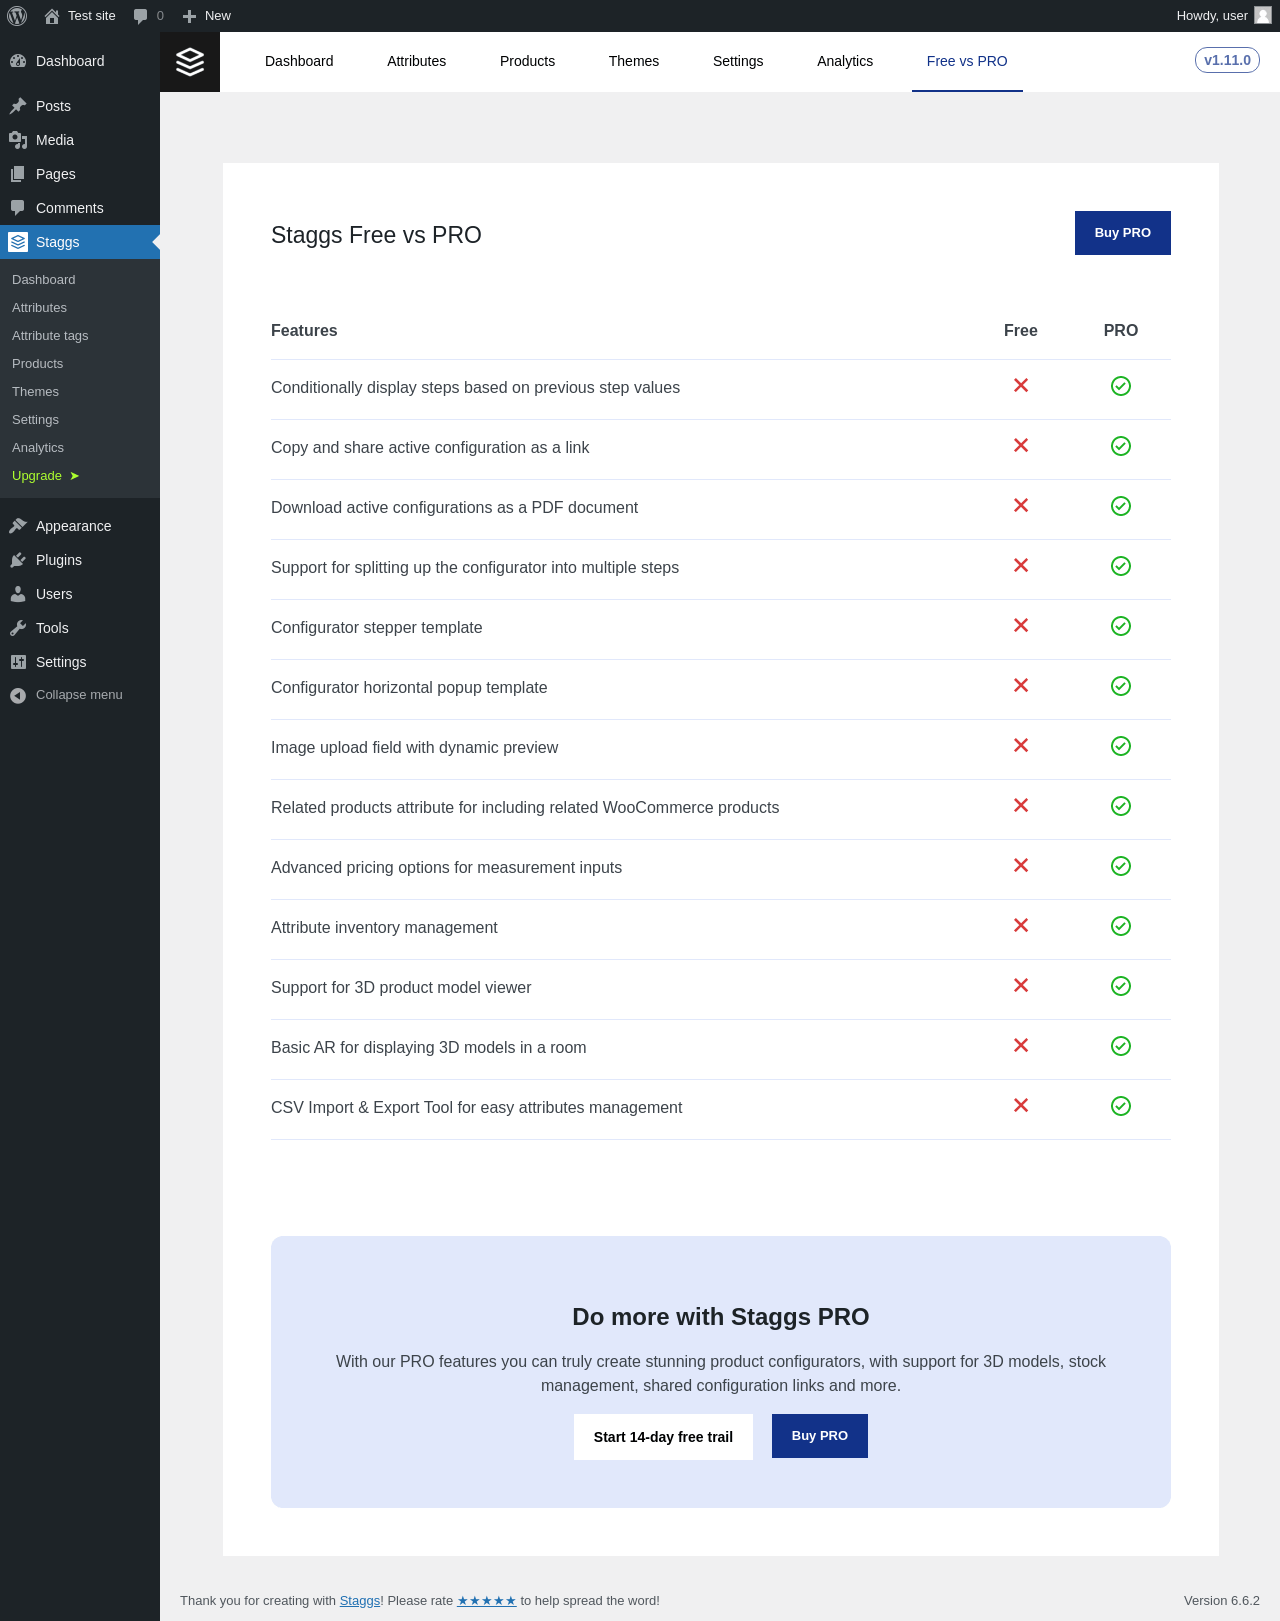Click the Staggs Free vs PRO heading
Viewport: 1280px width, 1621px height.
point(376,235)
